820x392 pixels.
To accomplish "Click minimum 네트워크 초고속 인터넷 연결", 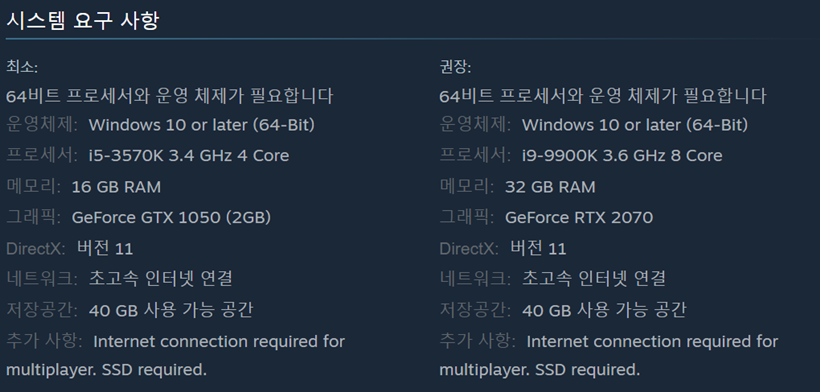I will click(119, 279).
